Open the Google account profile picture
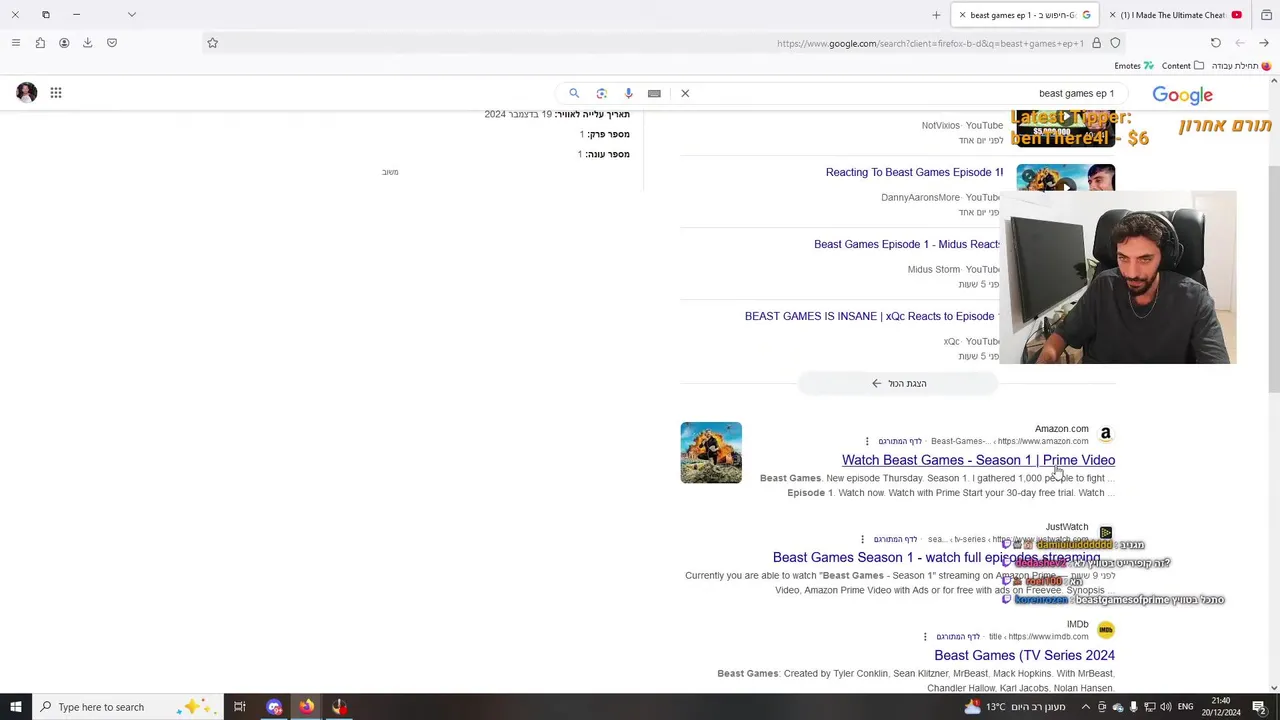This screenshot has width=1280, height=720. pos(27,93)
